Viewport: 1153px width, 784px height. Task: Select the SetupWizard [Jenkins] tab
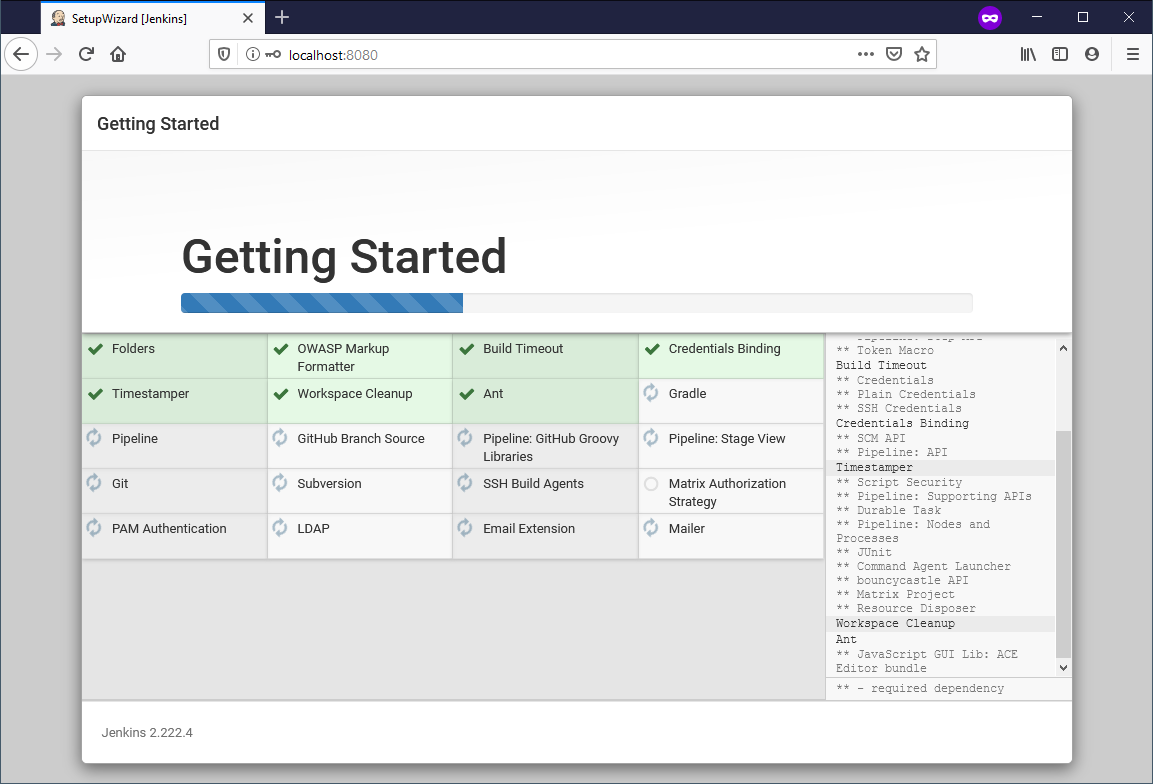(130, 18)
